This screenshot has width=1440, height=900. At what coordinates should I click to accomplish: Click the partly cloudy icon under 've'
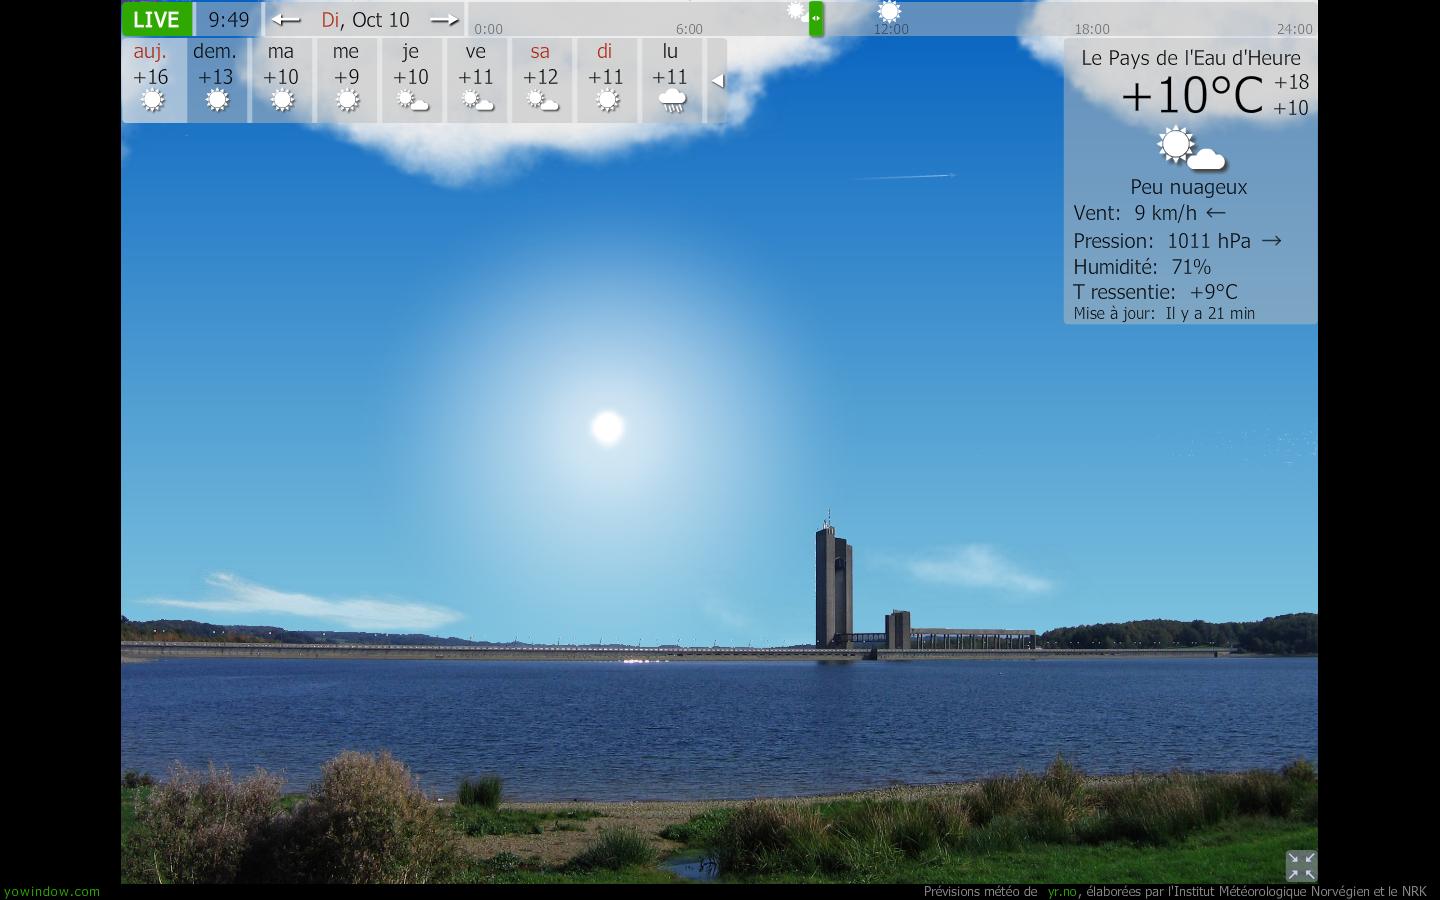(x=476, y=101)
